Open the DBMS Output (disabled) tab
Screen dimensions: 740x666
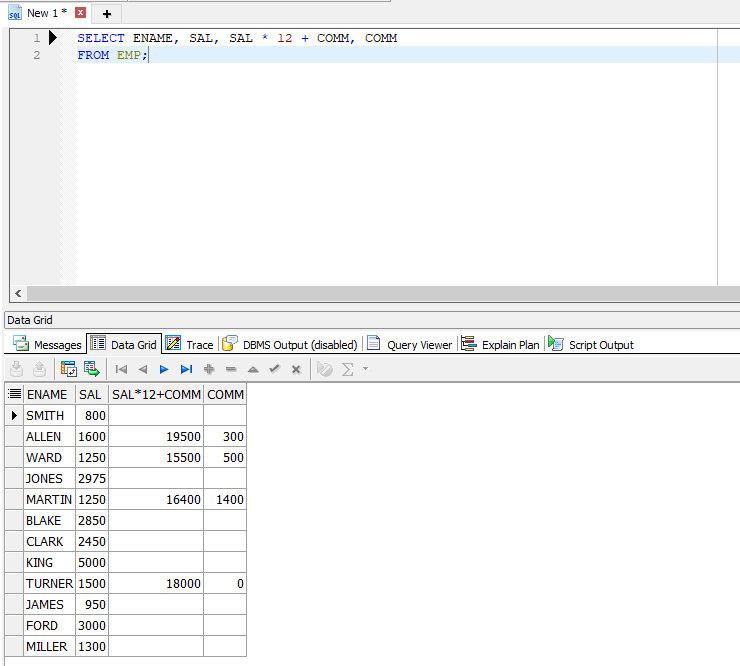click(290, 345)
